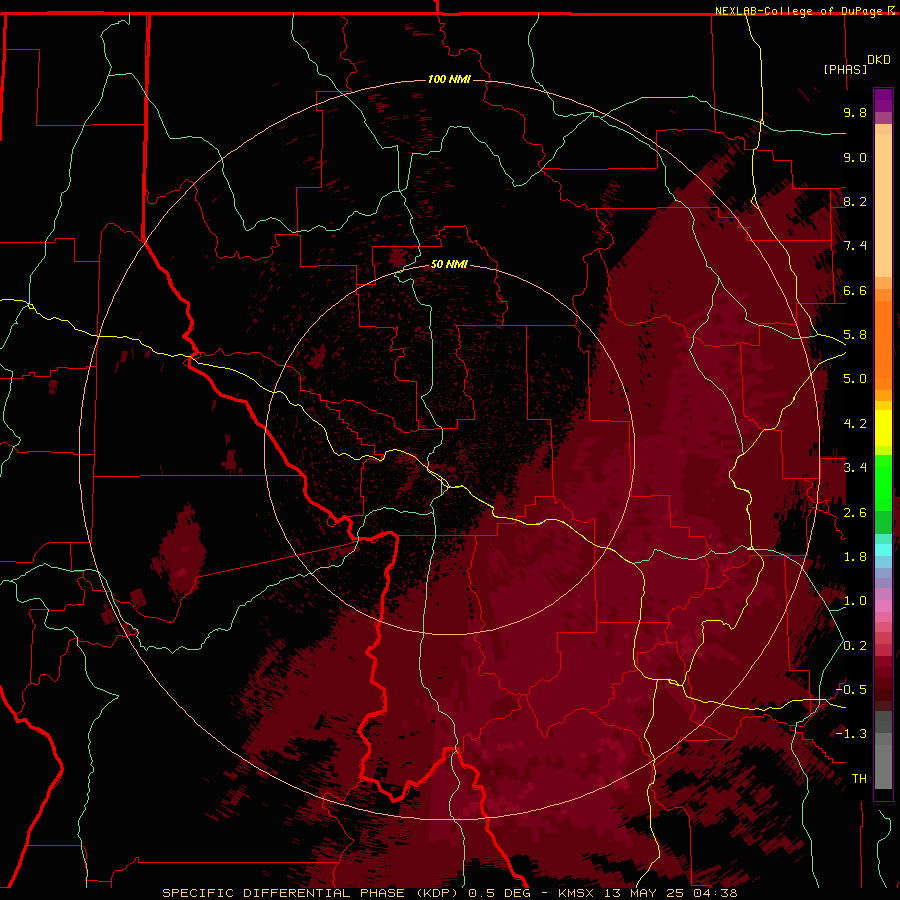Click the 1.8 color scale value
This screenshot has width=900, height=900.
tap(855, 557)
